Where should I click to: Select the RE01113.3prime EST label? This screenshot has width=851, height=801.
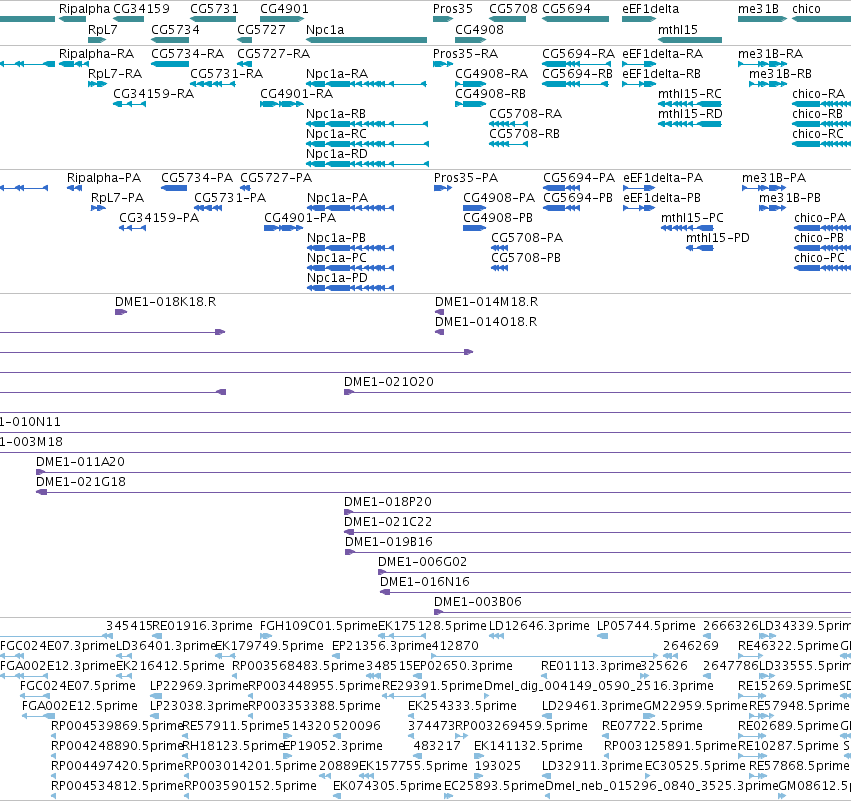click(x=592, y=666)
